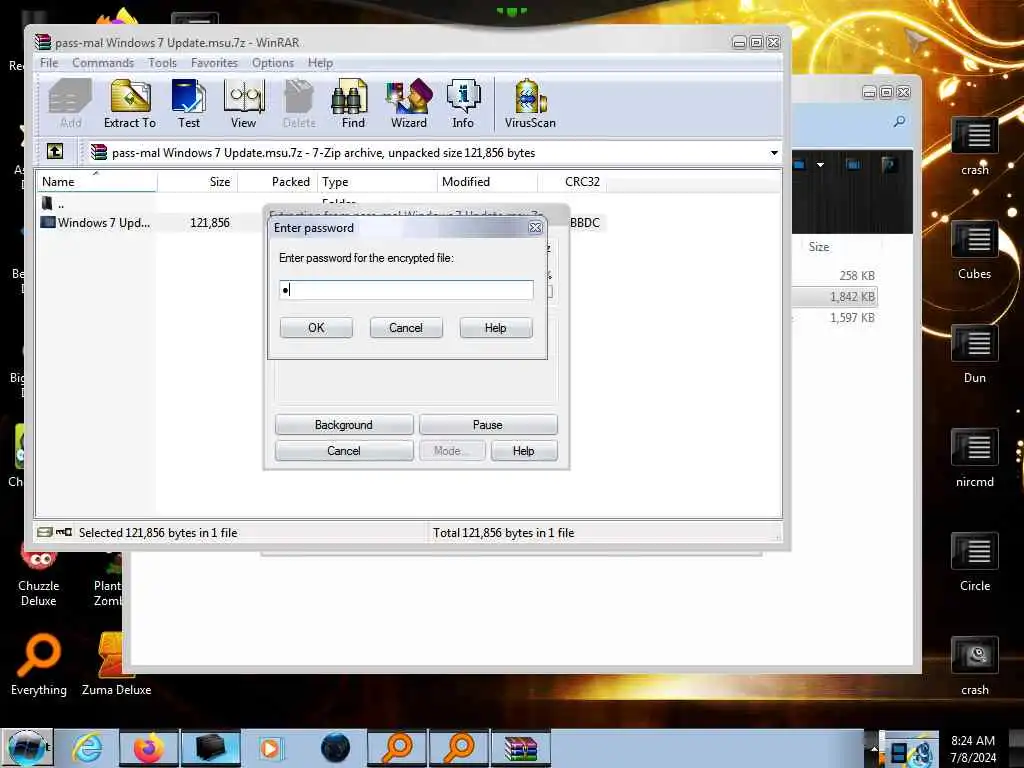Sort by Name column header
The height and width of the screenshot is (768, 1024).
[x=97, y=182]
